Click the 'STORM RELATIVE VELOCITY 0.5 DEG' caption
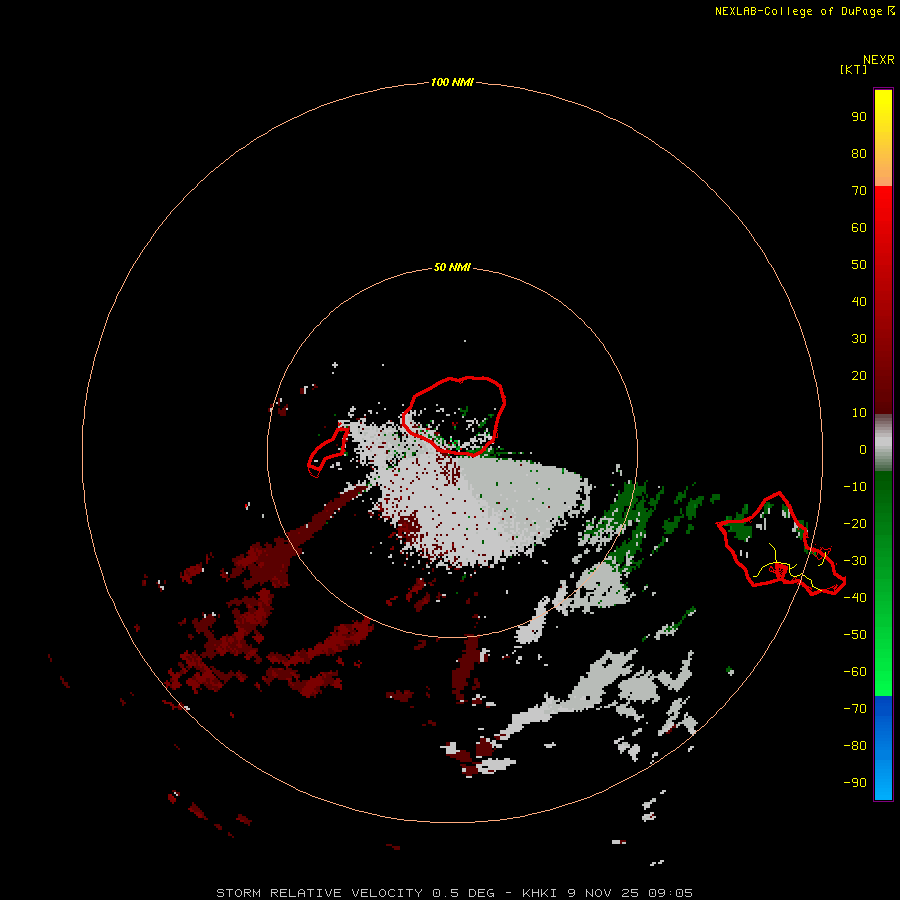The width and height of the screenshot is (900, 900). [355, 893]
